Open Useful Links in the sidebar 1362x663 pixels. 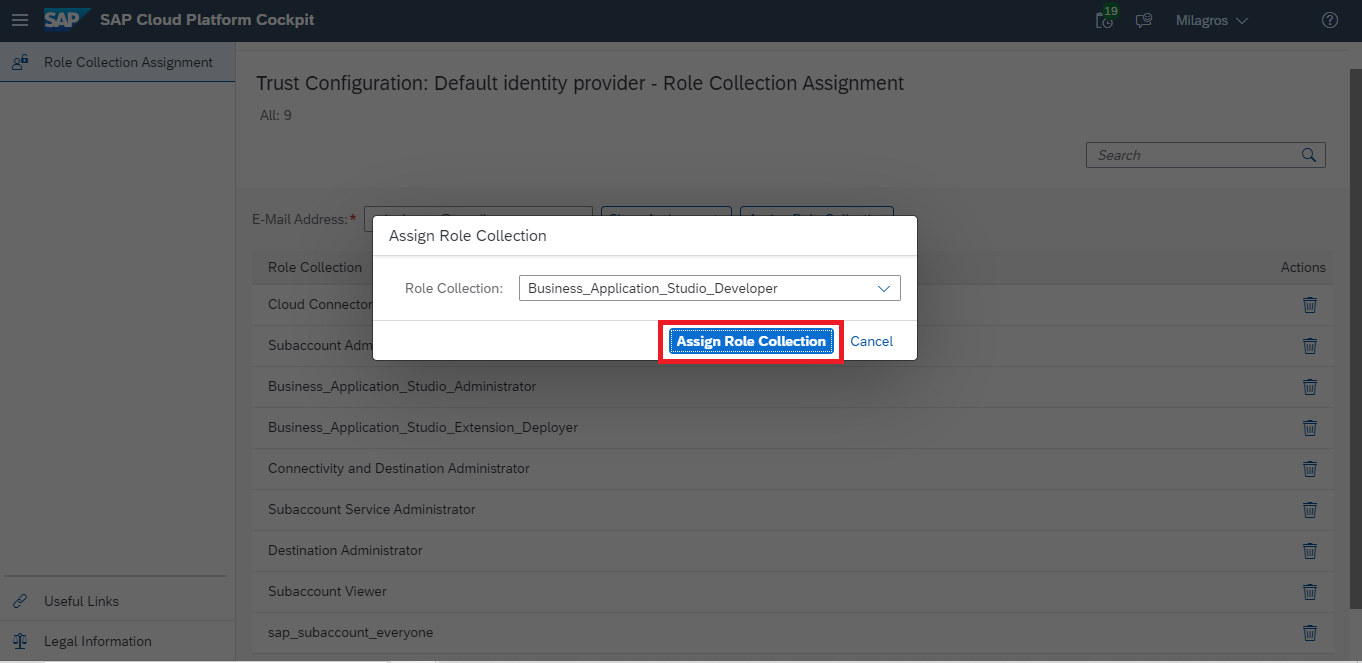coord(81,601)
